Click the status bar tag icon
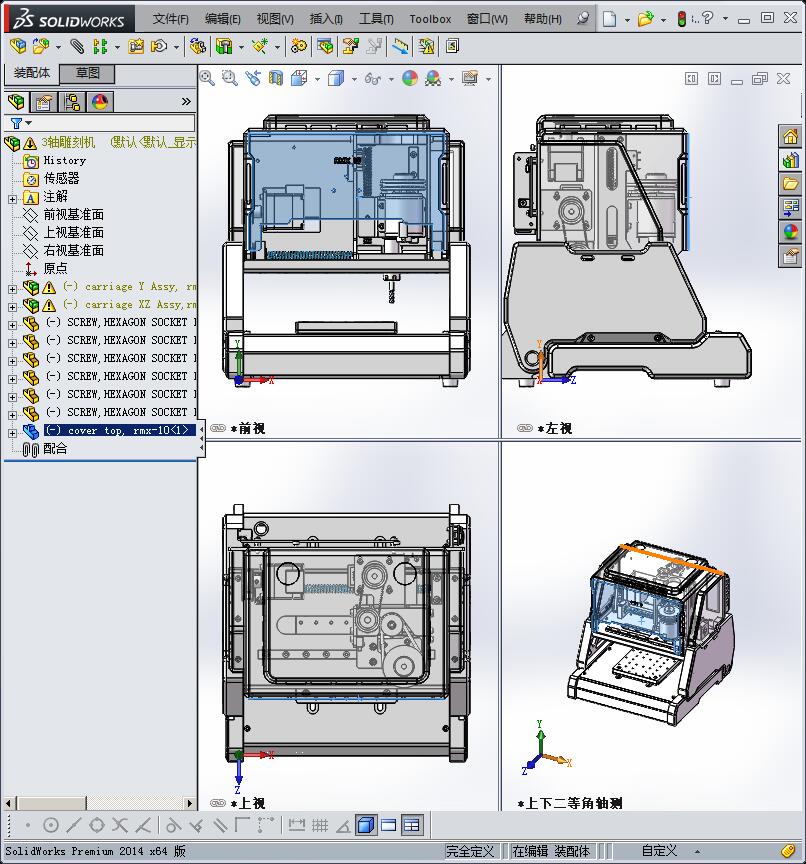This screenshot has width=806, height=864. 788,851
